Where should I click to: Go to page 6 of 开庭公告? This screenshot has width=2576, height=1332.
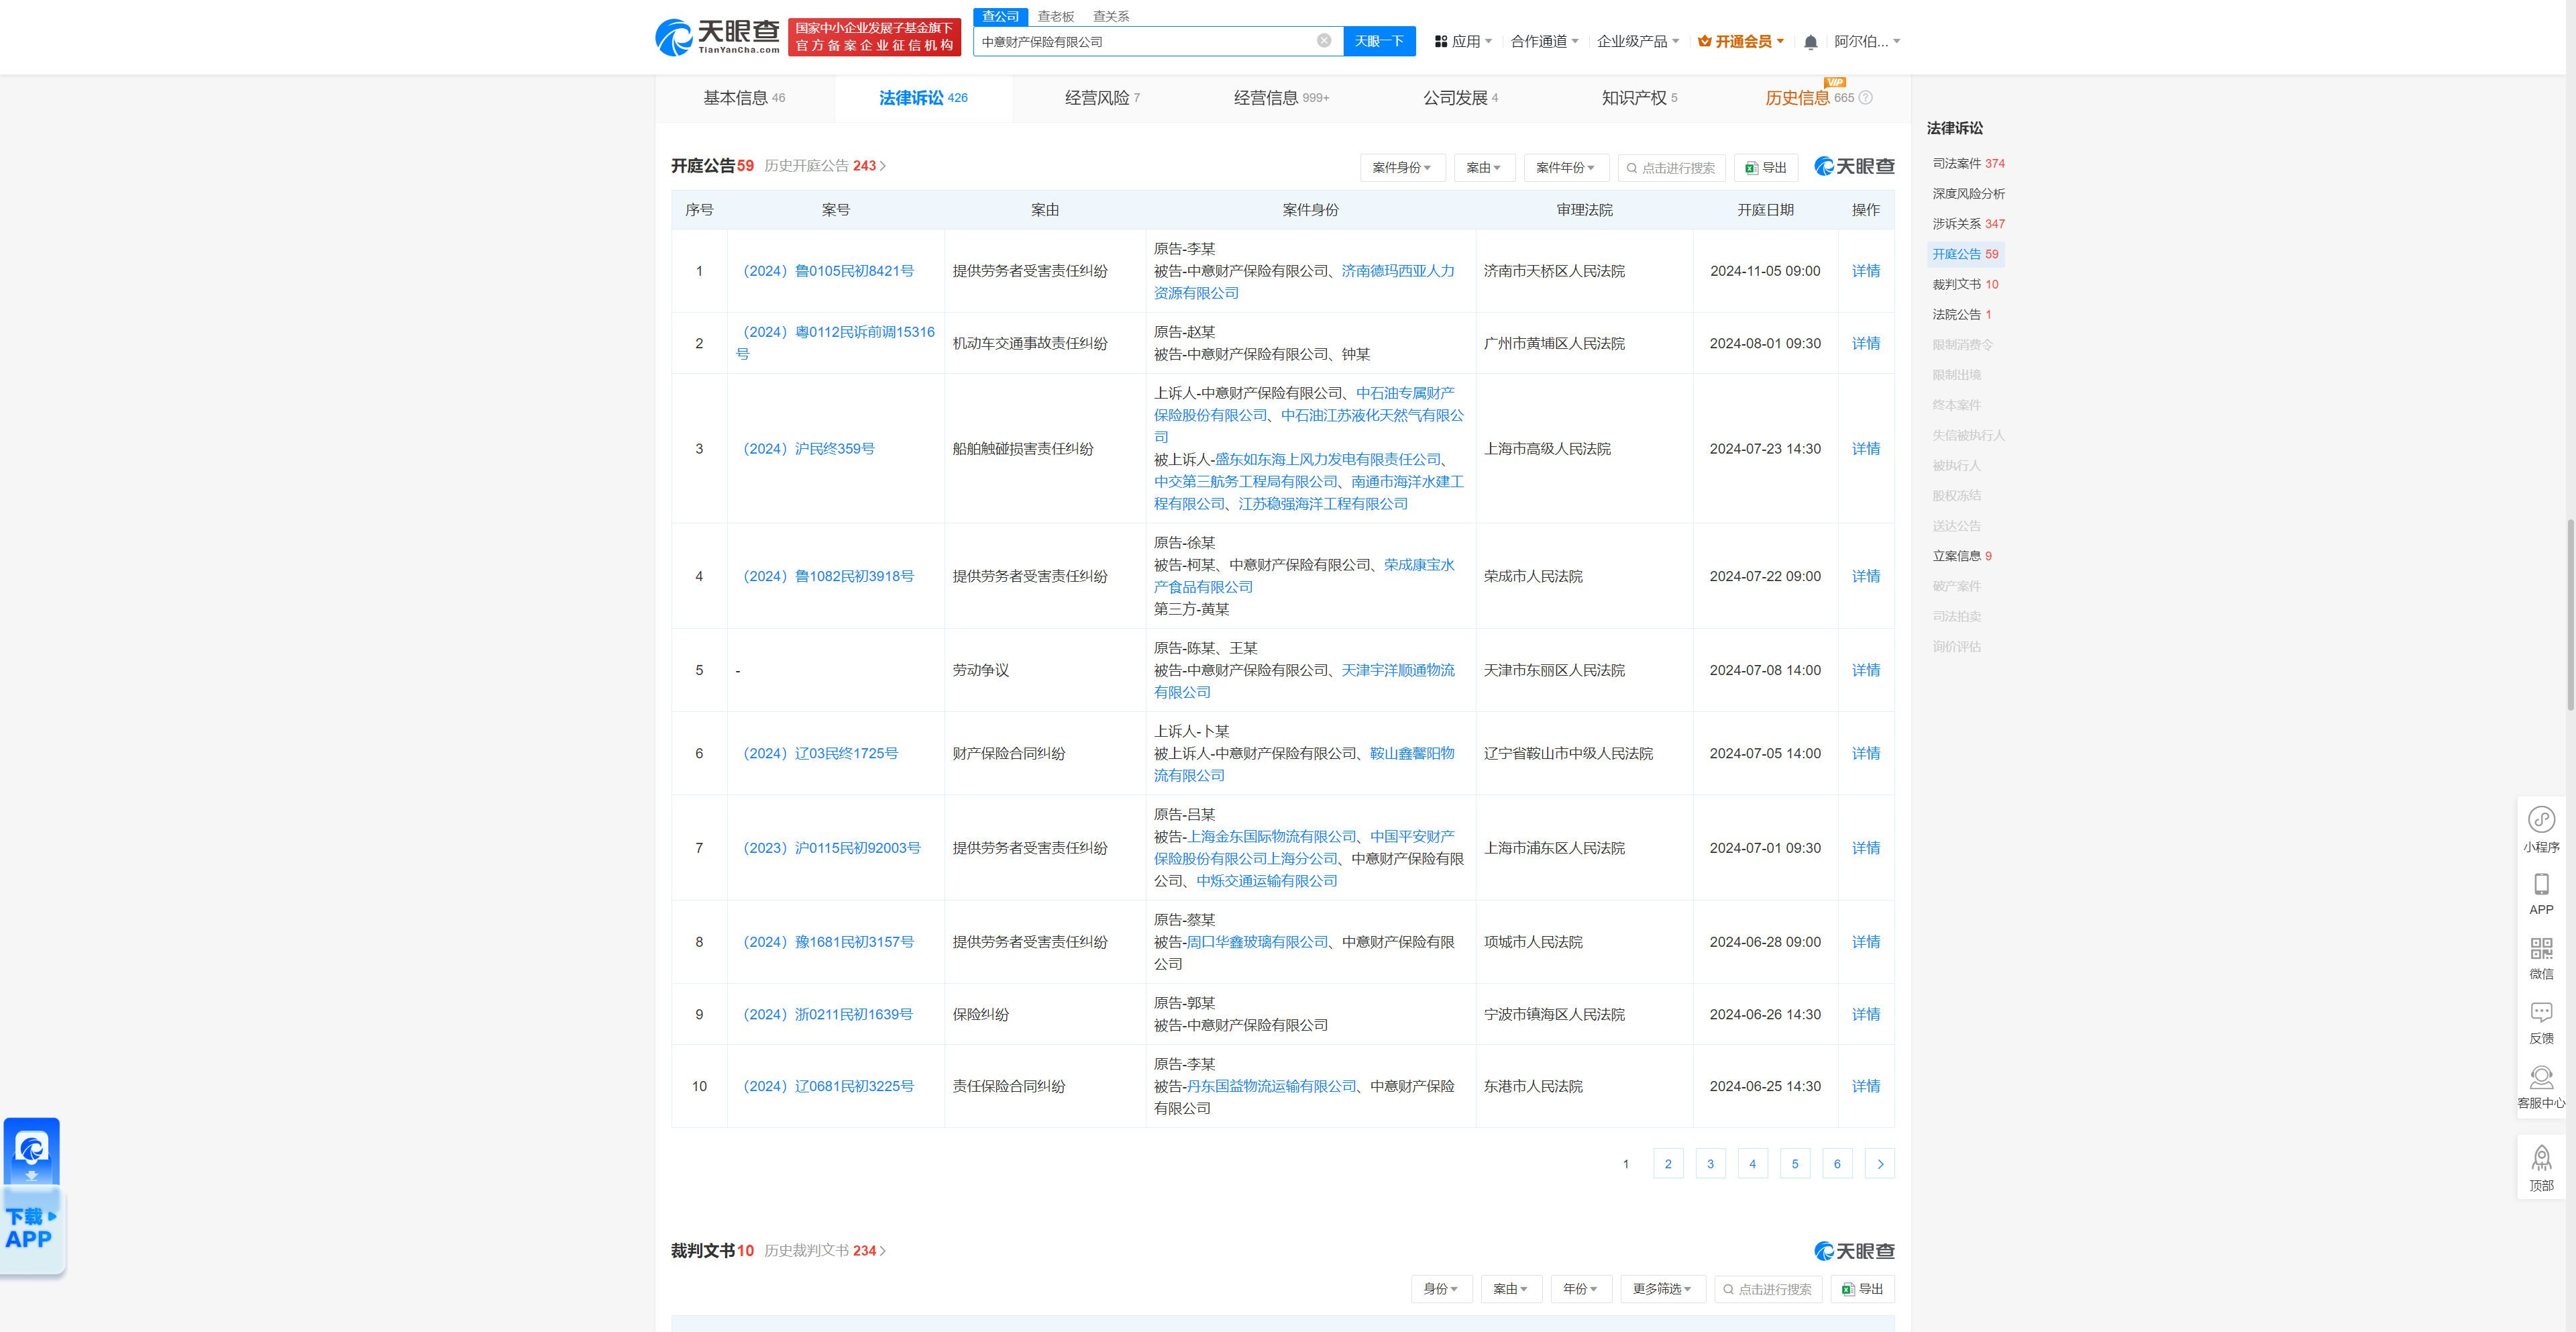pyautogui.click(x=1837, y=1164)
